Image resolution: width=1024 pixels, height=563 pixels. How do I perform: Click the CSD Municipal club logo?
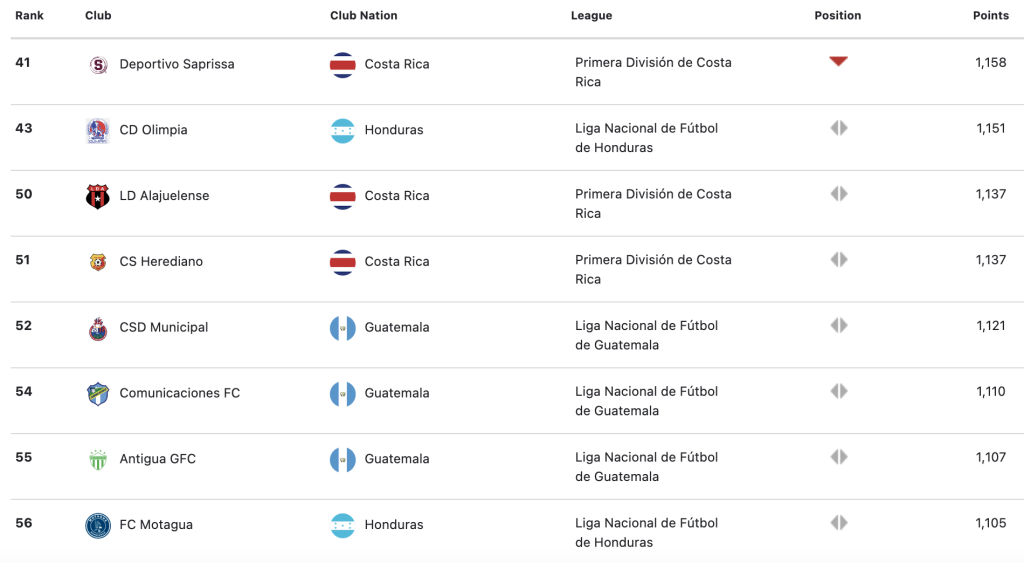[98, 329]
